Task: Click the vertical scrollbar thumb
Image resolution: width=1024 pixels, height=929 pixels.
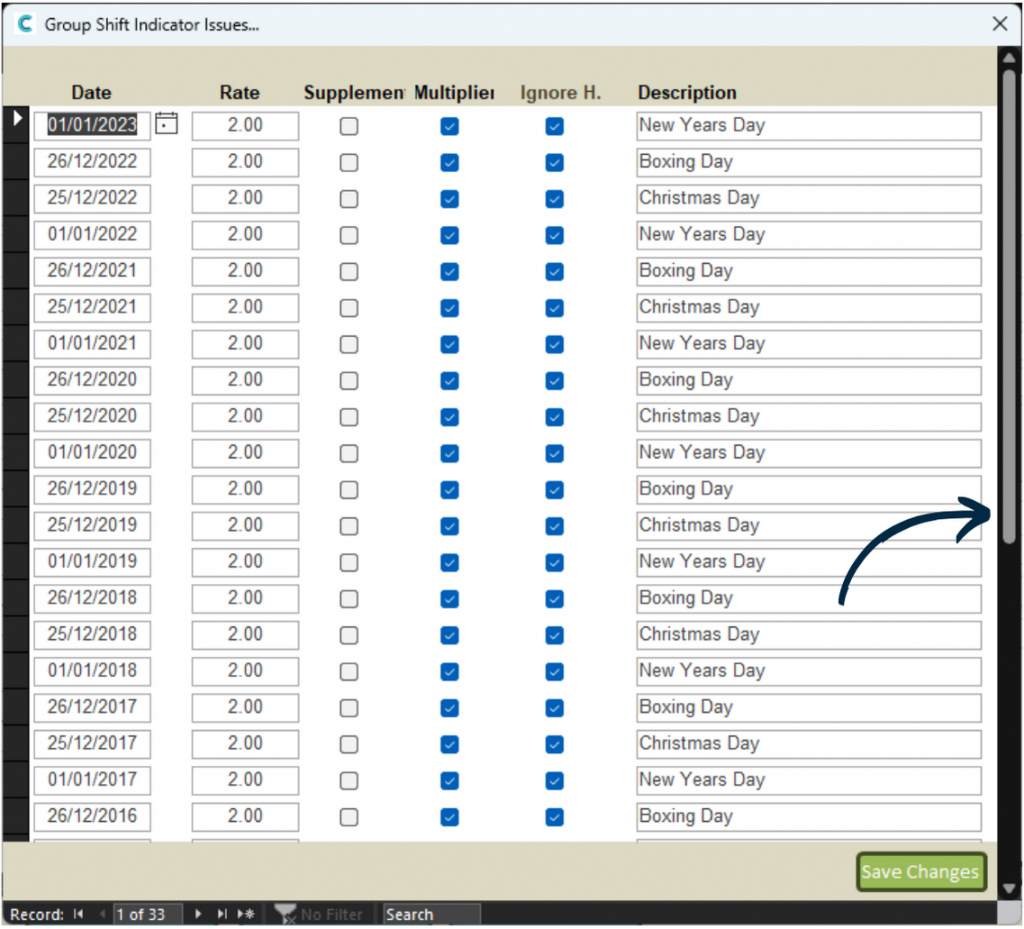Action: 1009,306
